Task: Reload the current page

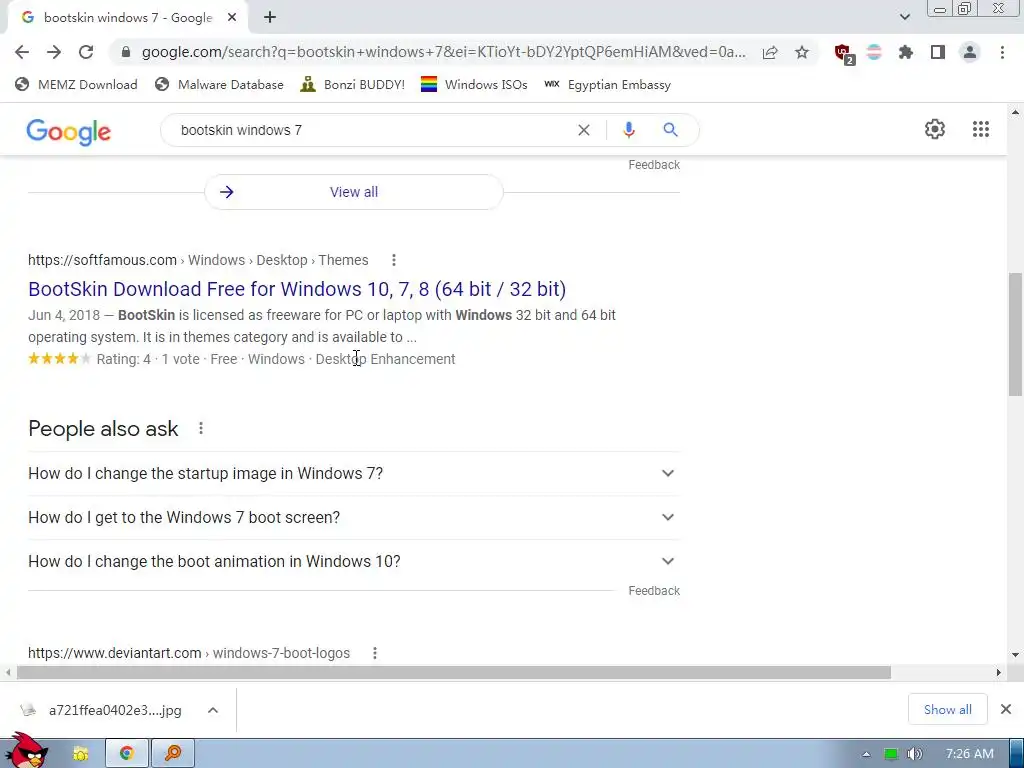Action: click(x=86, y=52)
